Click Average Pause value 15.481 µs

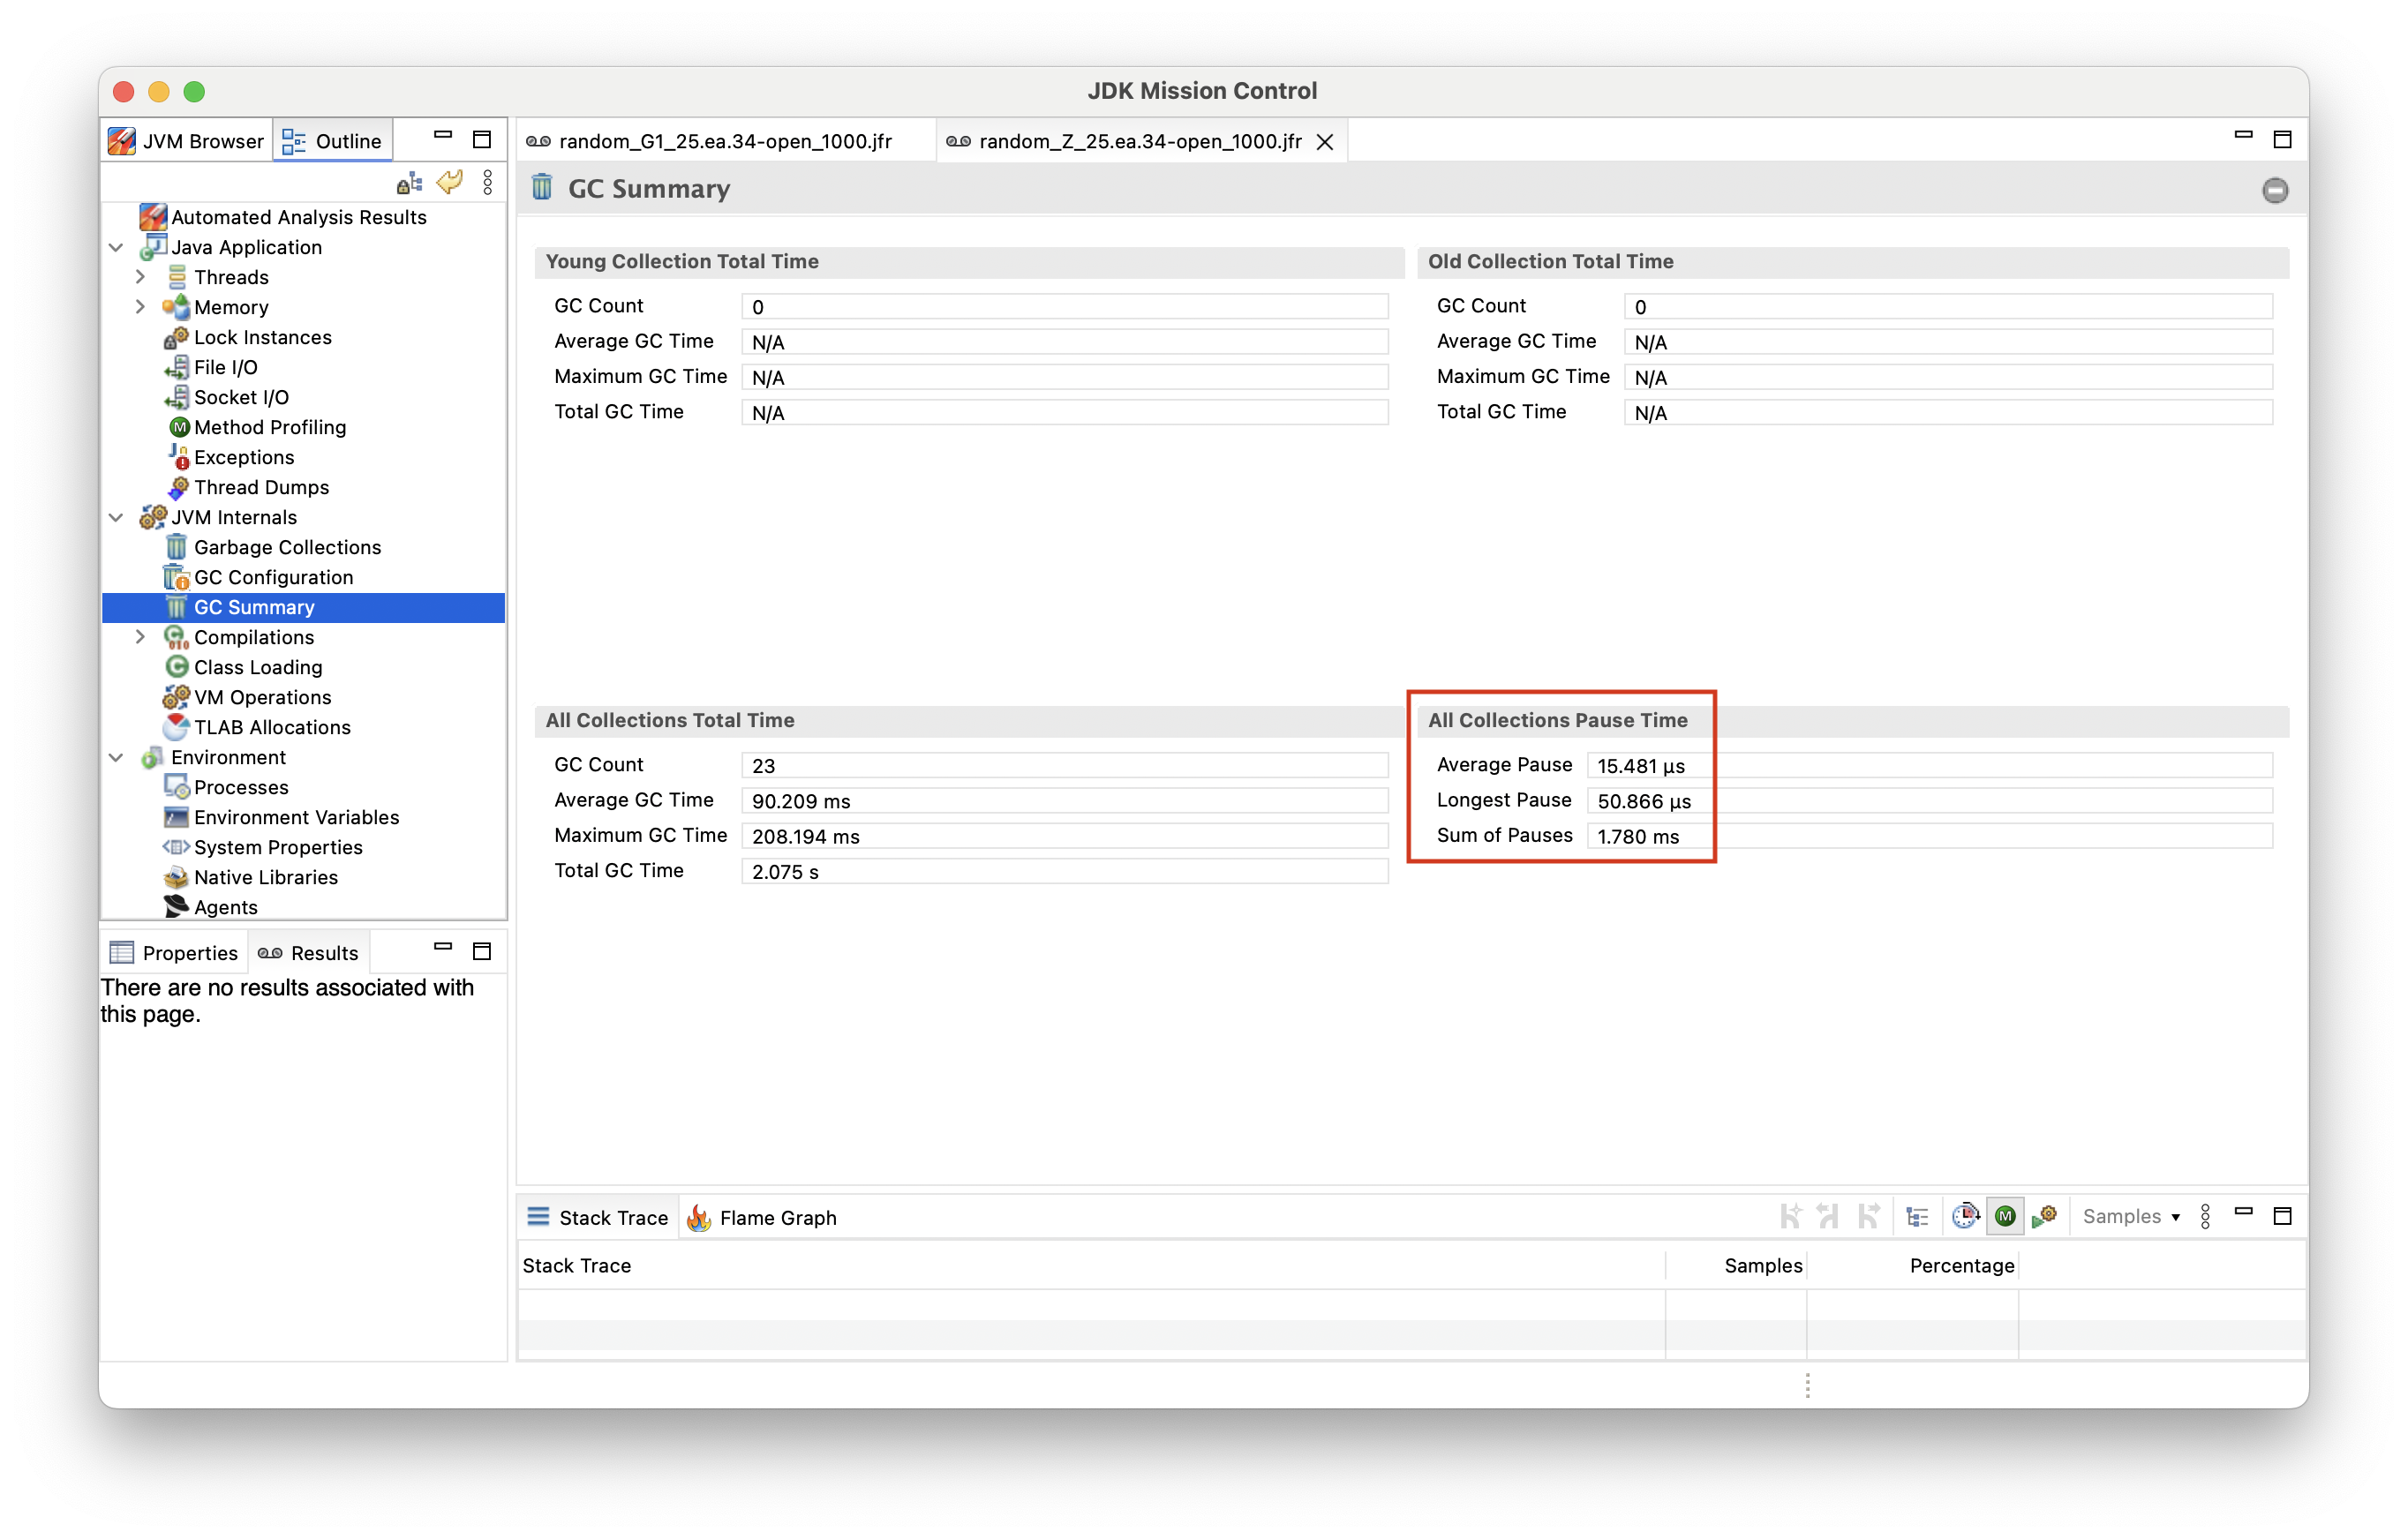point(1929,765)
